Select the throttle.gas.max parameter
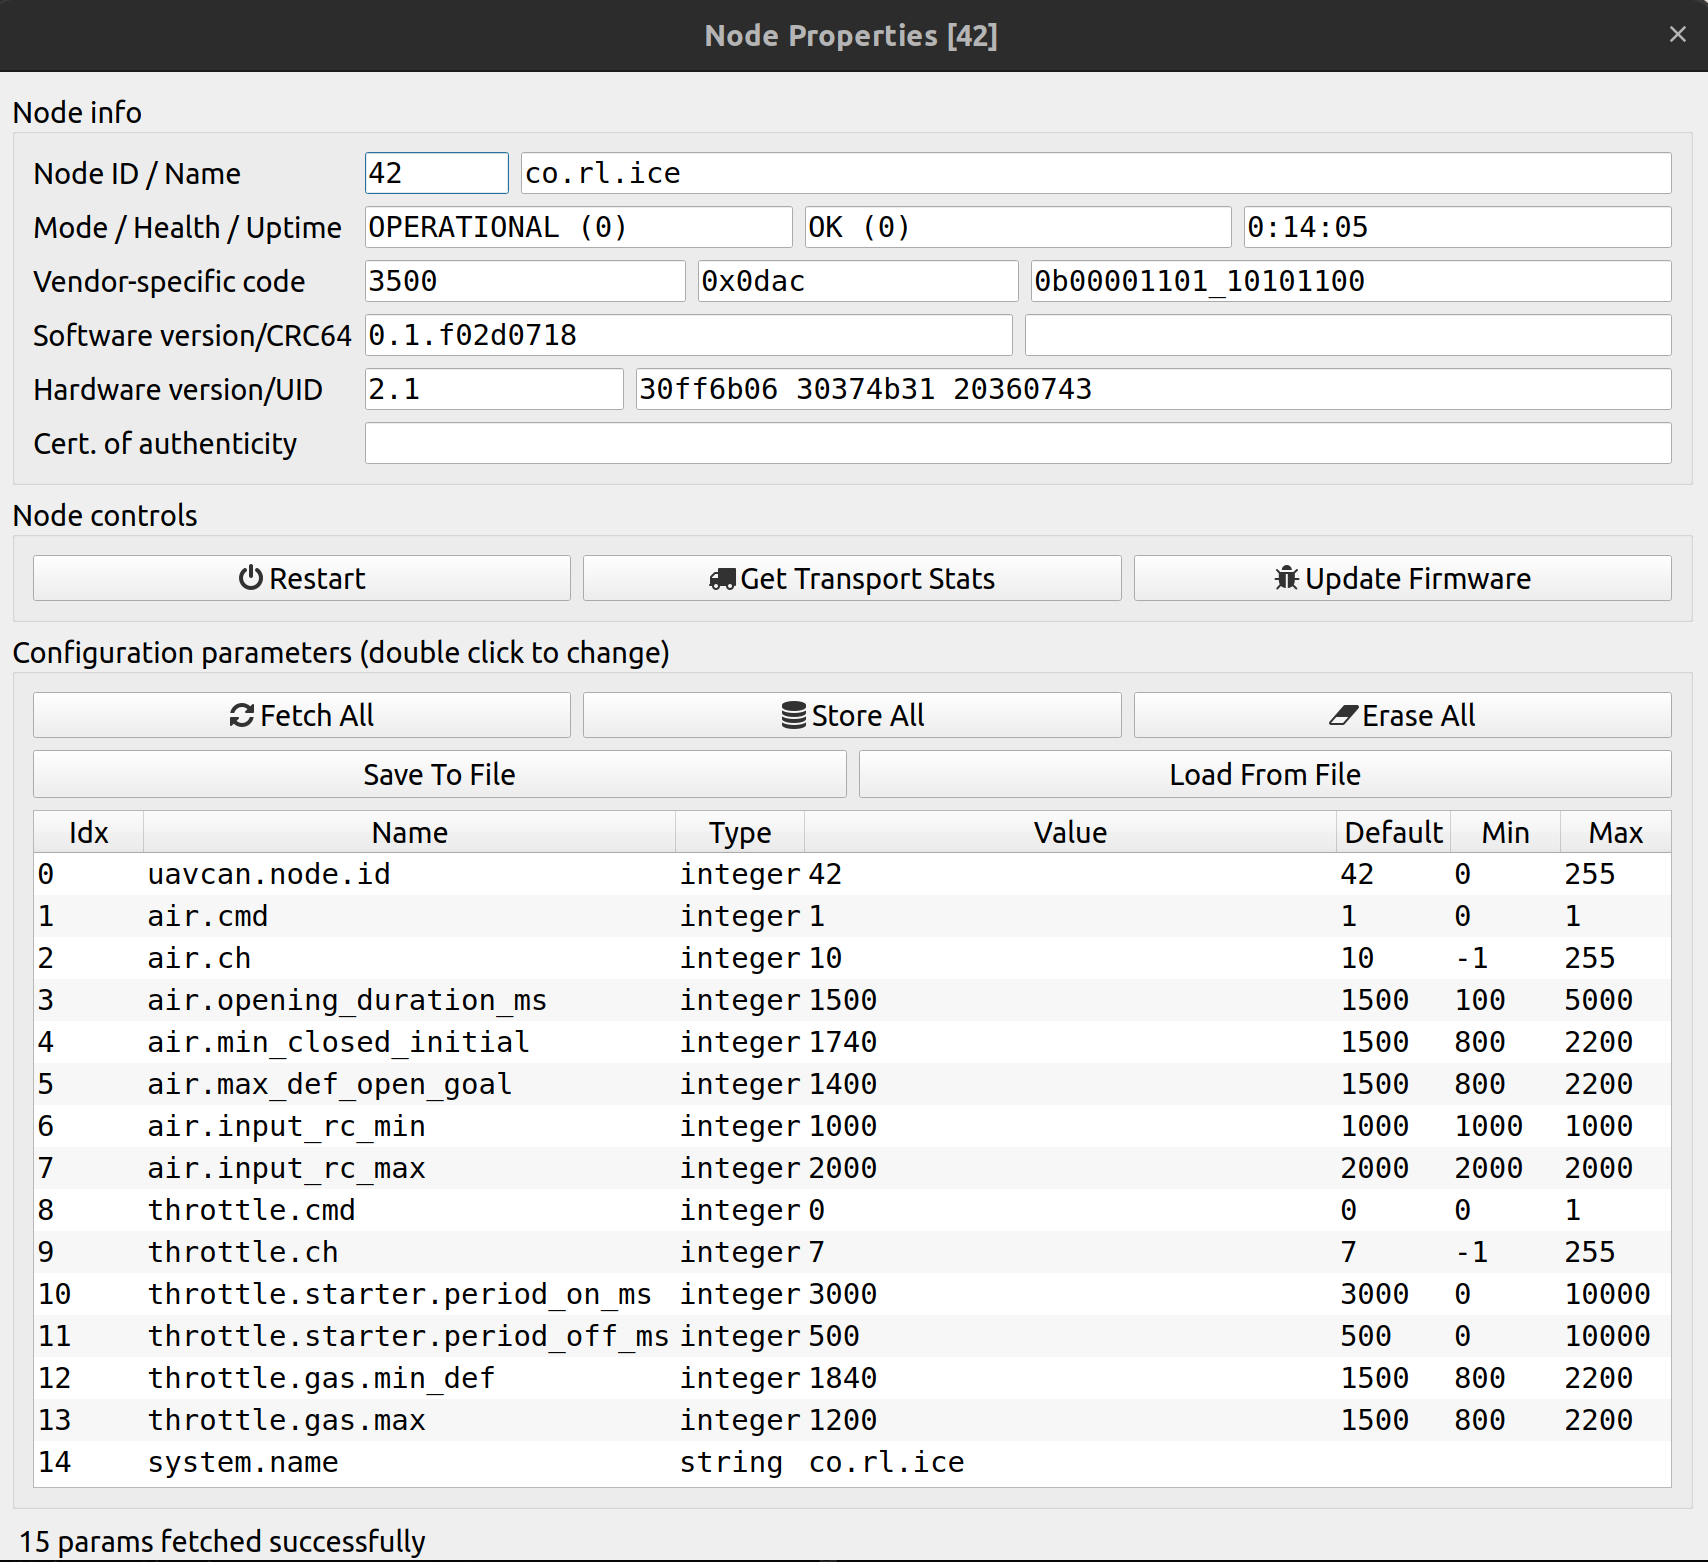Viewport: 1708px width, 1562px height. pyautogui.click(x=286, y=1420)
